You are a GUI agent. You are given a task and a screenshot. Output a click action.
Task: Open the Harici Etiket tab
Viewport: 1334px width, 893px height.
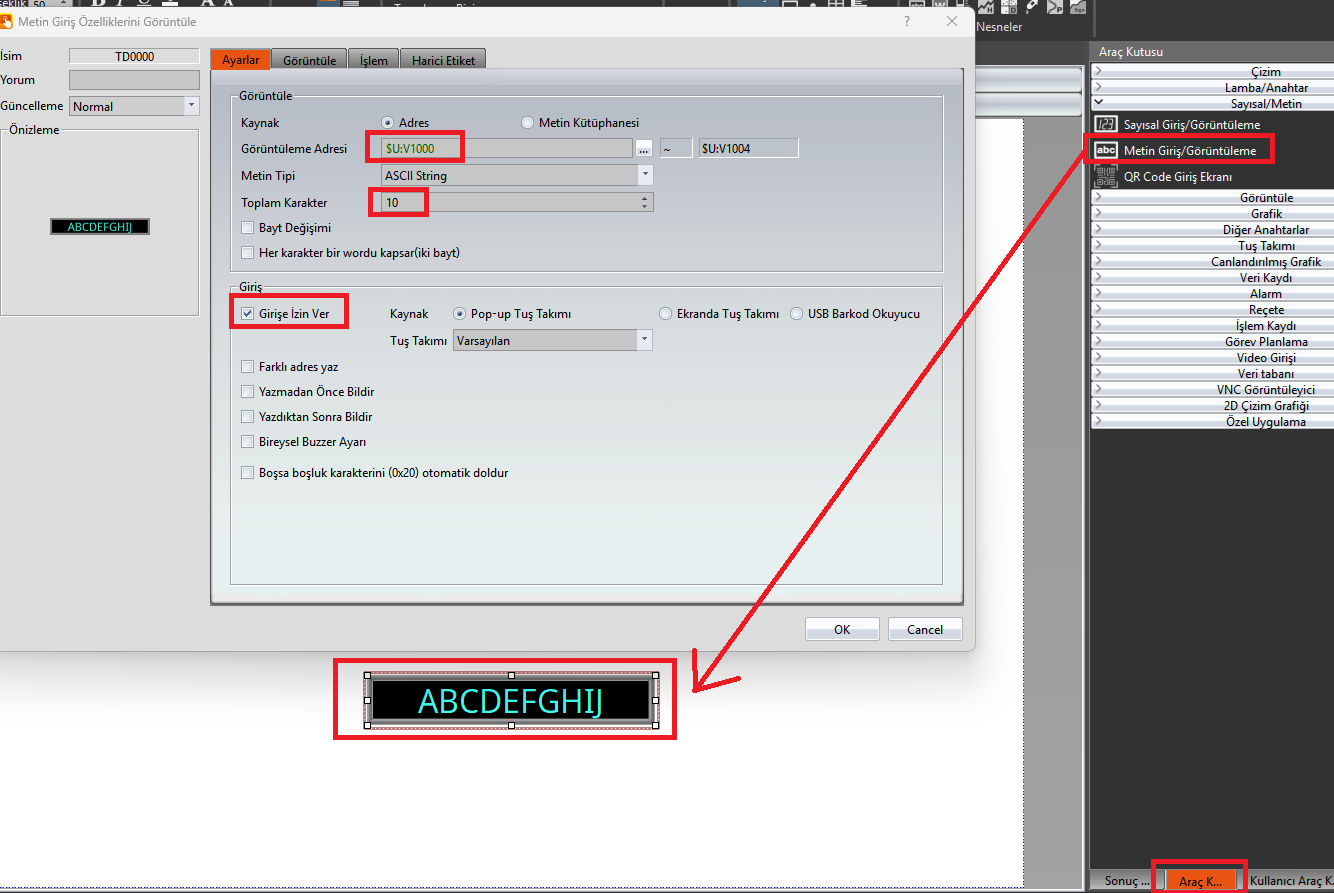[x=443, y=60]
